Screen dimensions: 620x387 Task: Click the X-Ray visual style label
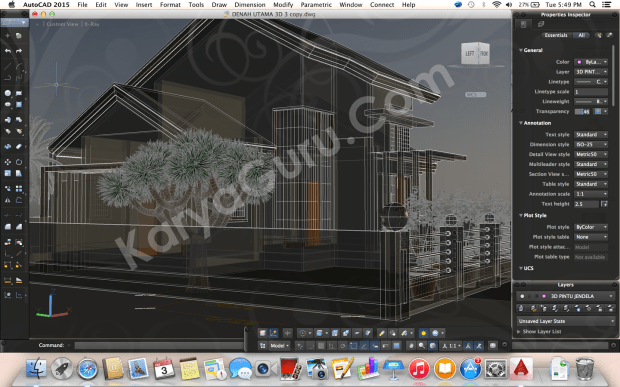click(92, 24)
